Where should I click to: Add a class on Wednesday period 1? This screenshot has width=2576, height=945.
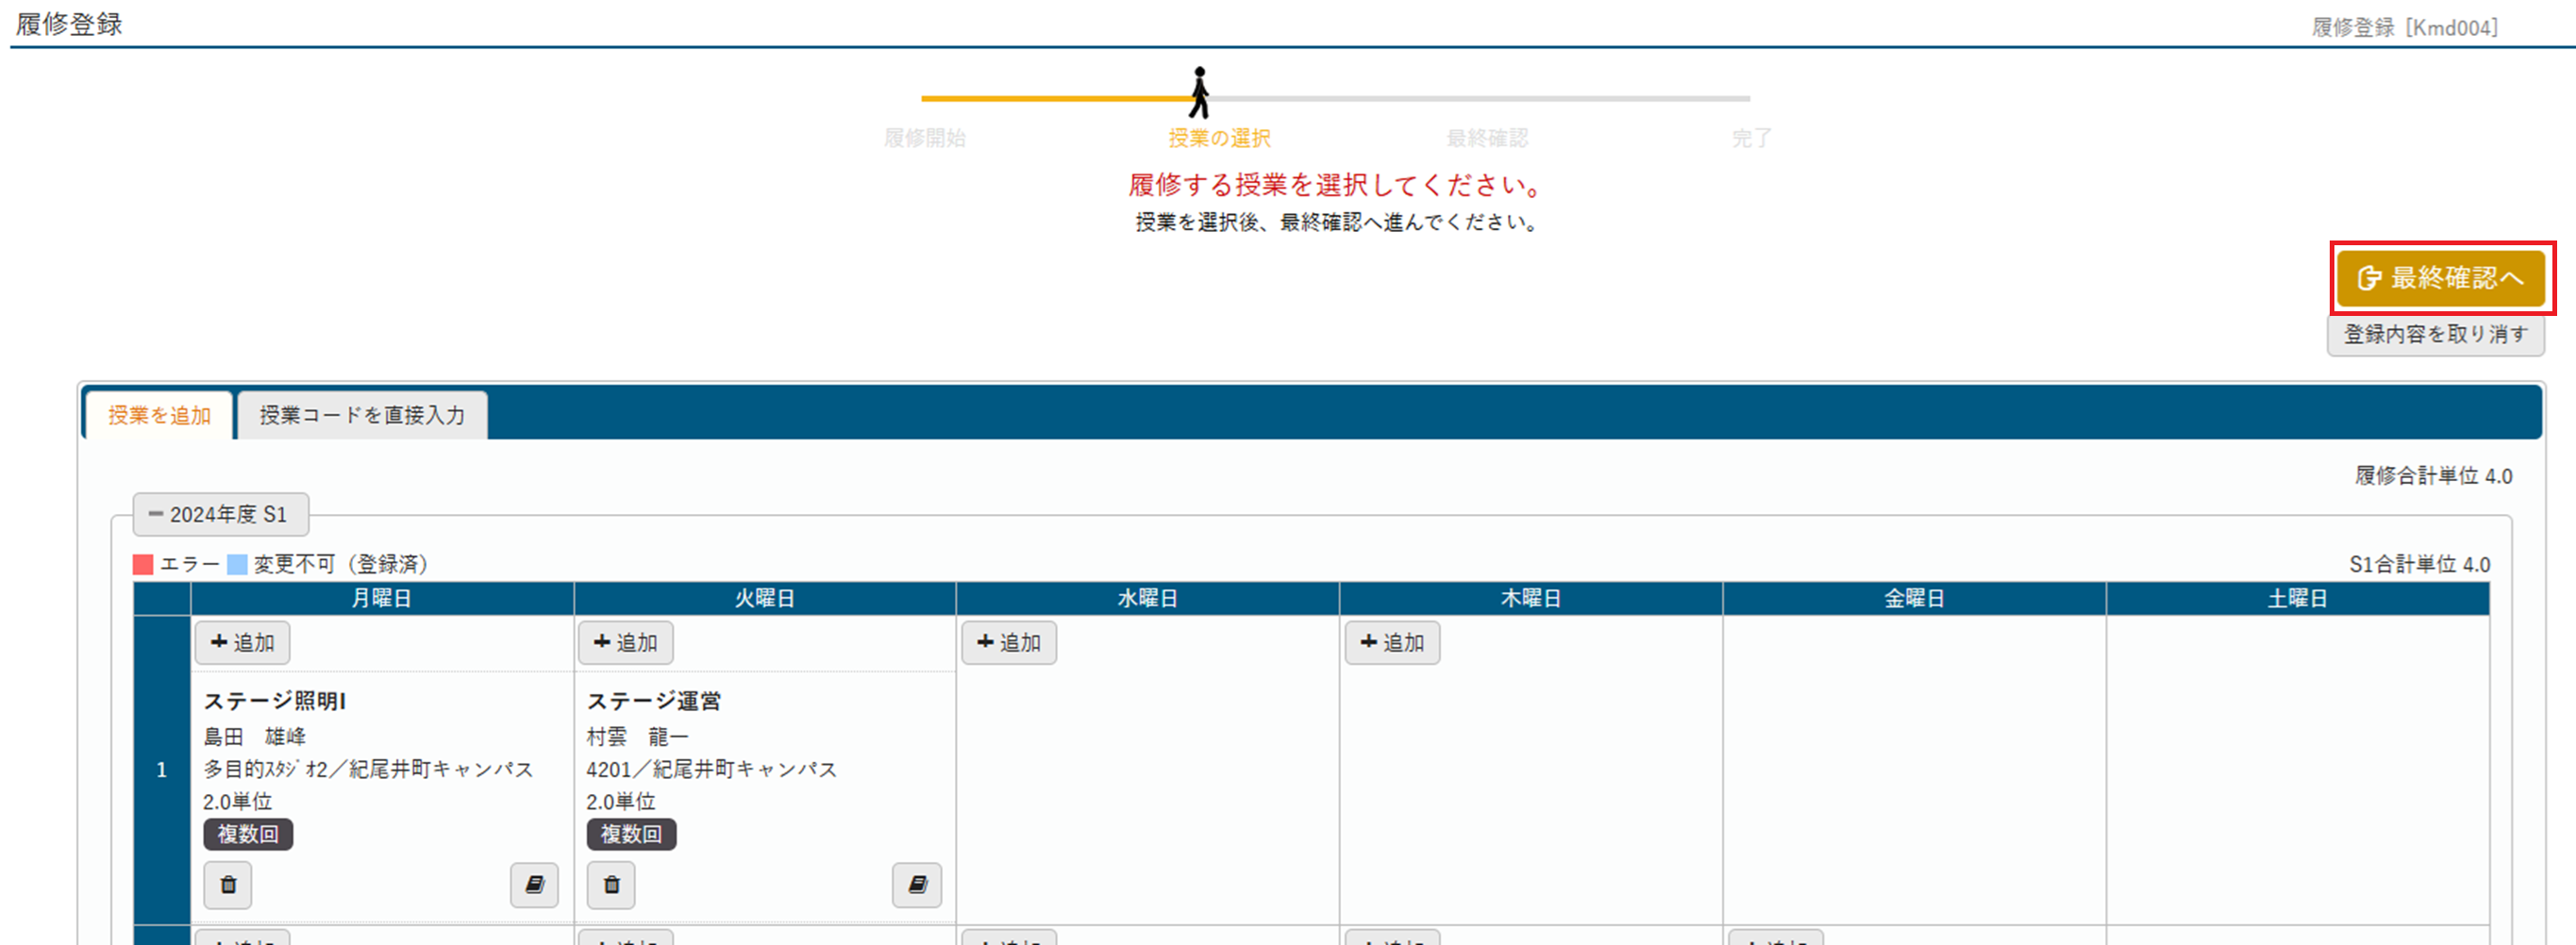tap(1008, 642)
